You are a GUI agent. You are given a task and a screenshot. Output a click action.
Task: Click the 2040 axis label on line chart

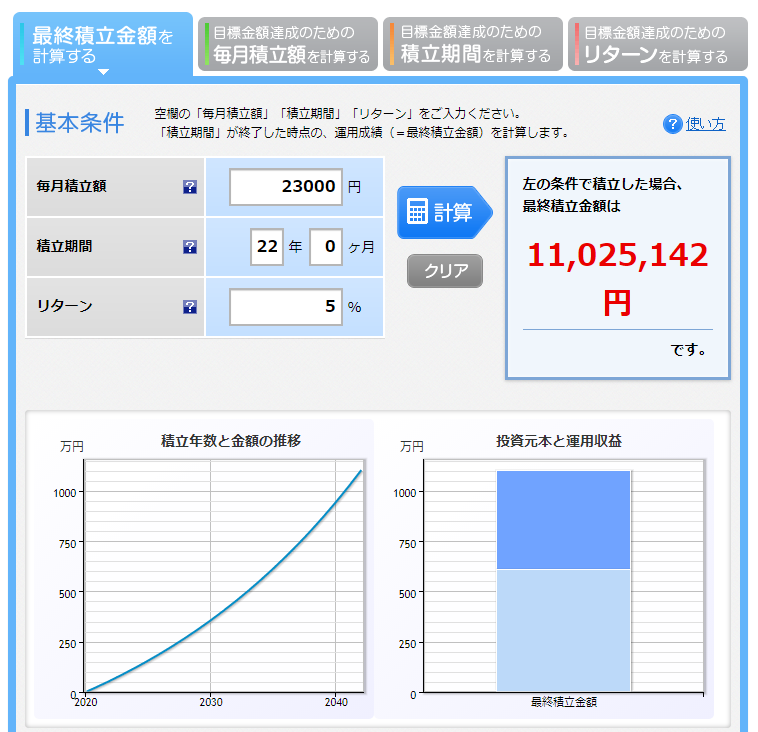coord(336,702)
